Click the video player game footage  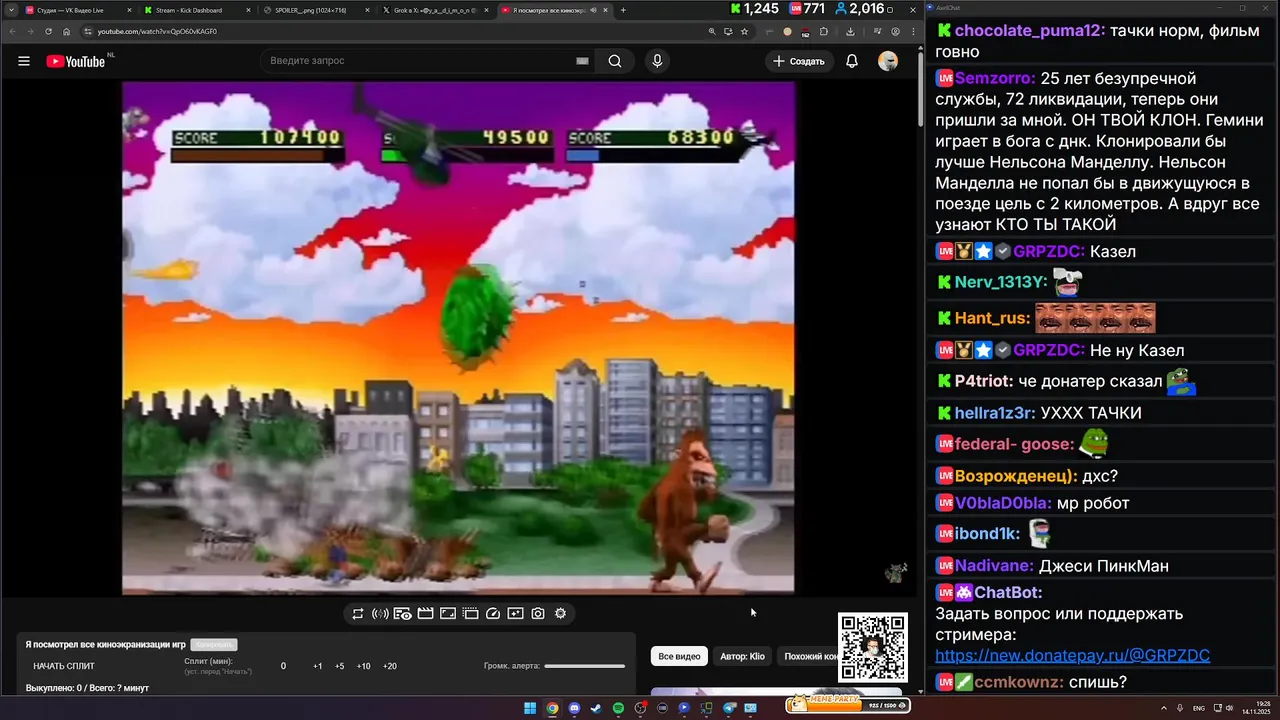[x=458, y=338]
